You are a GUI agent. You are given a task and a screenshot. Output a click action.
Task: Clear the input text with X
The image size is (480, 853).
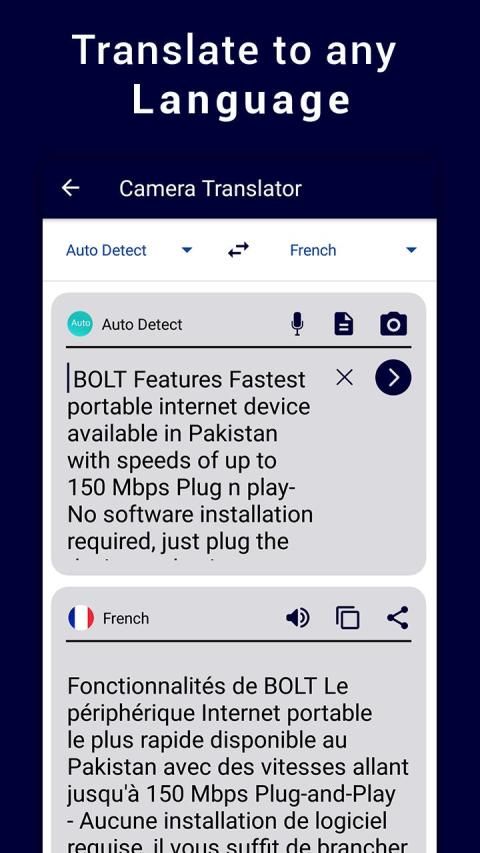coord(344,378)
